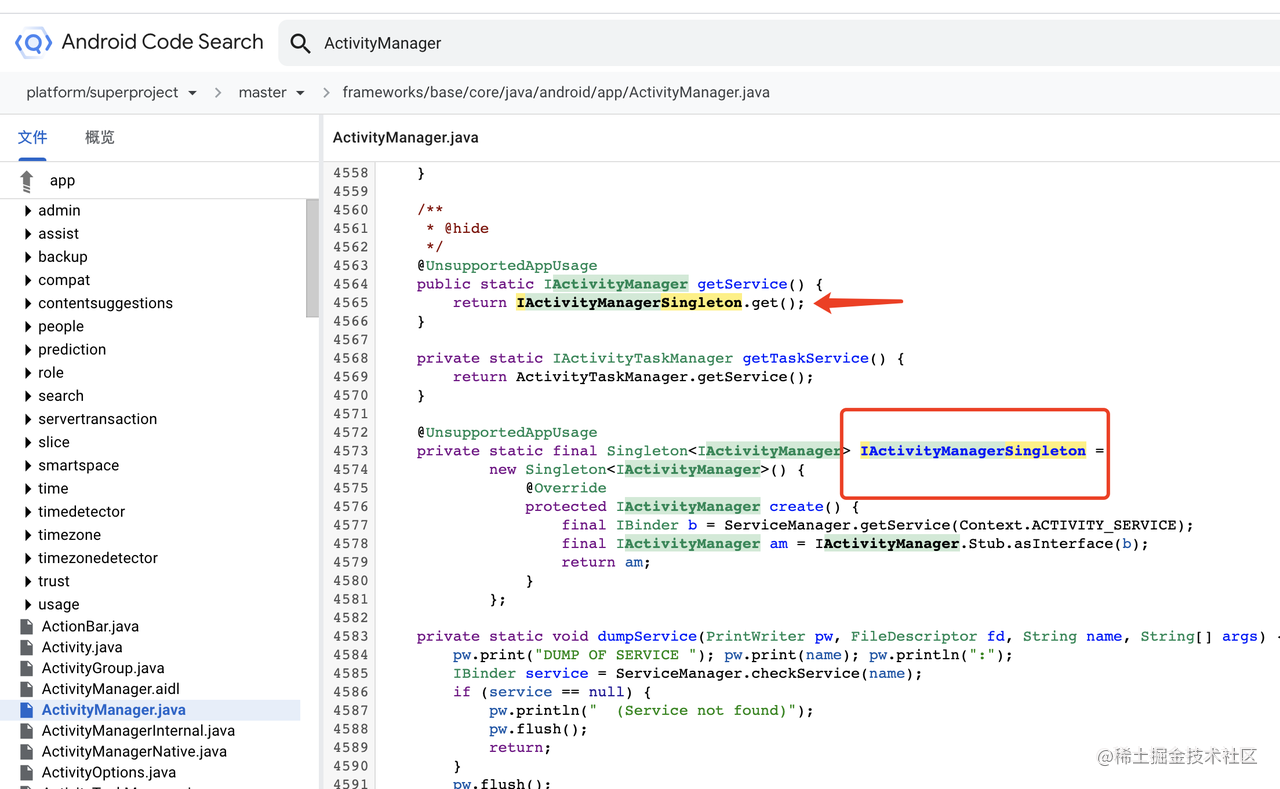Click the frameworks/base/core/java/android/app/ActivityManager.java breadcrumb path
The width and height of the screenshot is (1280, 789).
point(556,92)
